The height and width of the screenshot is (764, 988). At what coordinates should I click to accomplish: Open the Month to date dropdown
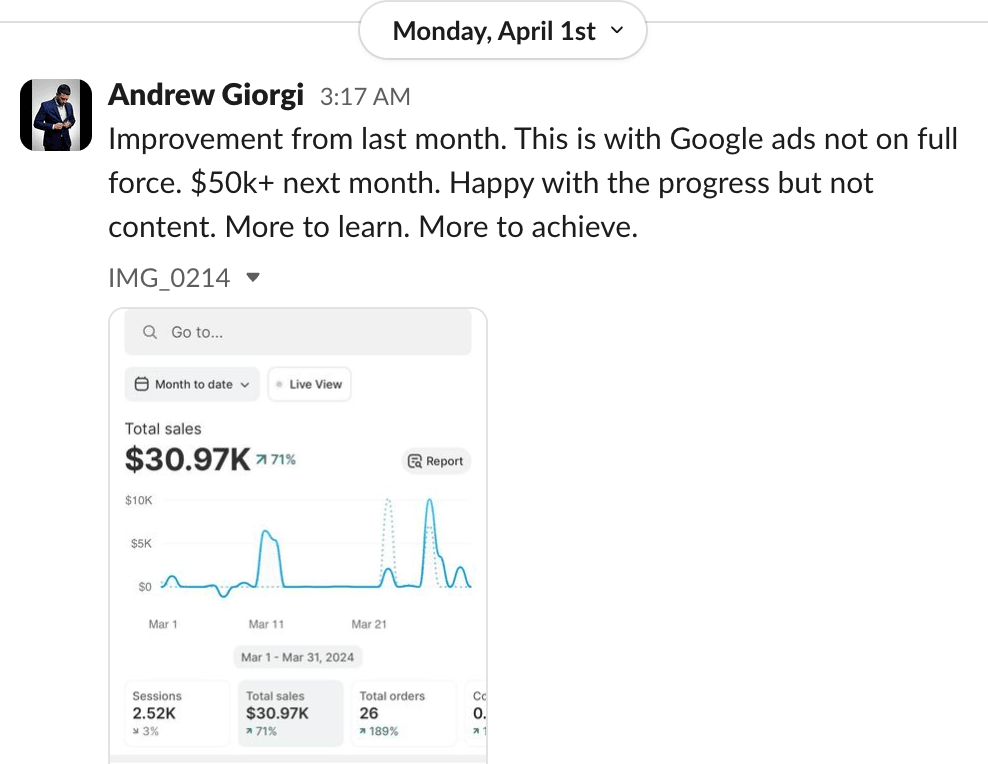[x=192, y=384]
